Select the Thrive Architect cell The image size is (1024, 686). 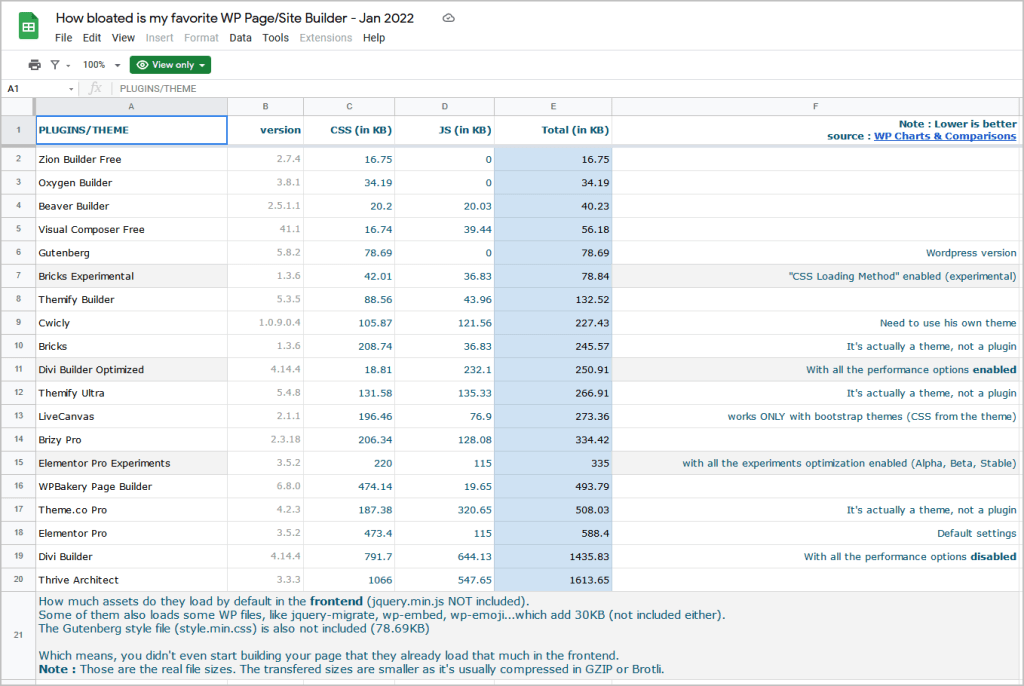131,580
